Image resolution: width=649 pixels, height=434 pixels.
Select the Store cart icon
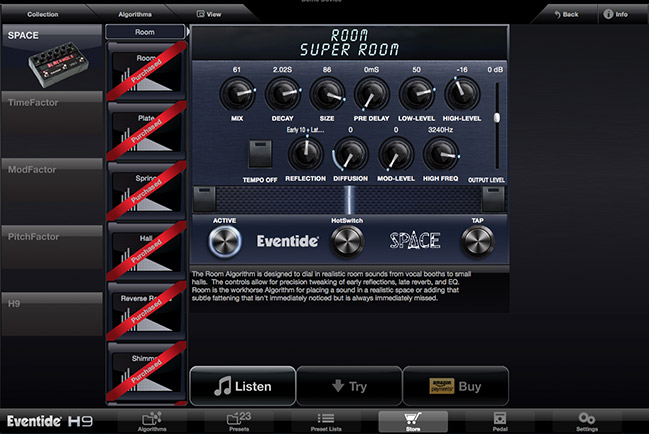pyautogui.click(x=413, y=422)
